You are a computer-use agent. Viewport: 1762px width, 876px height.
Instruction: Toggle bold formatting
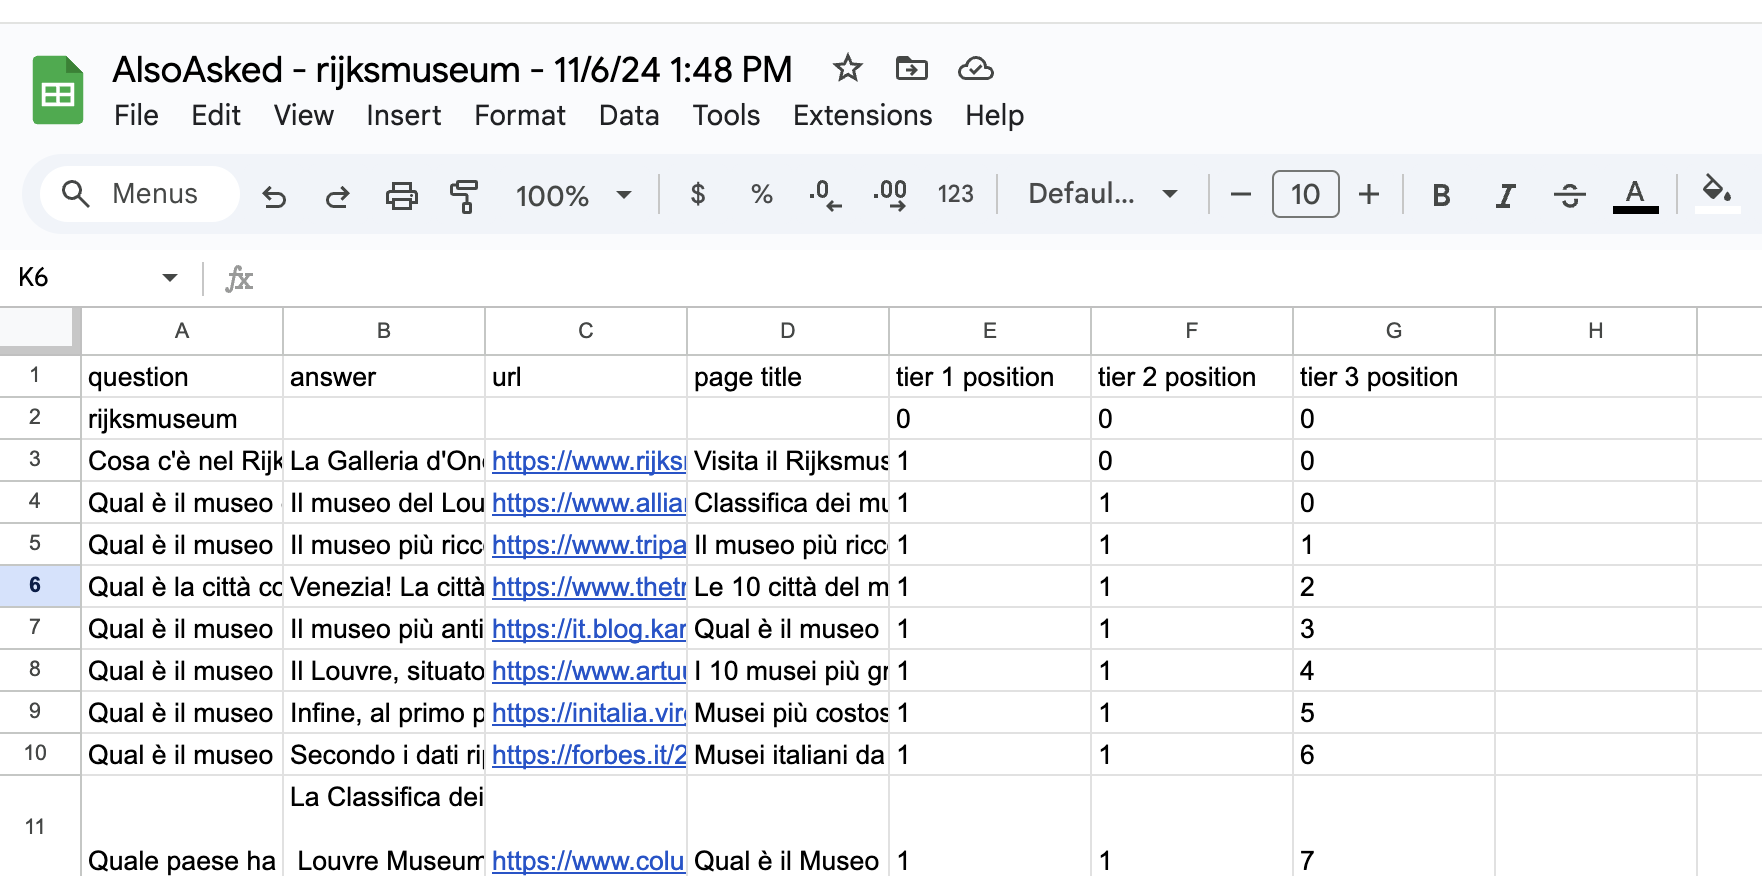(x=1440, y=195)
